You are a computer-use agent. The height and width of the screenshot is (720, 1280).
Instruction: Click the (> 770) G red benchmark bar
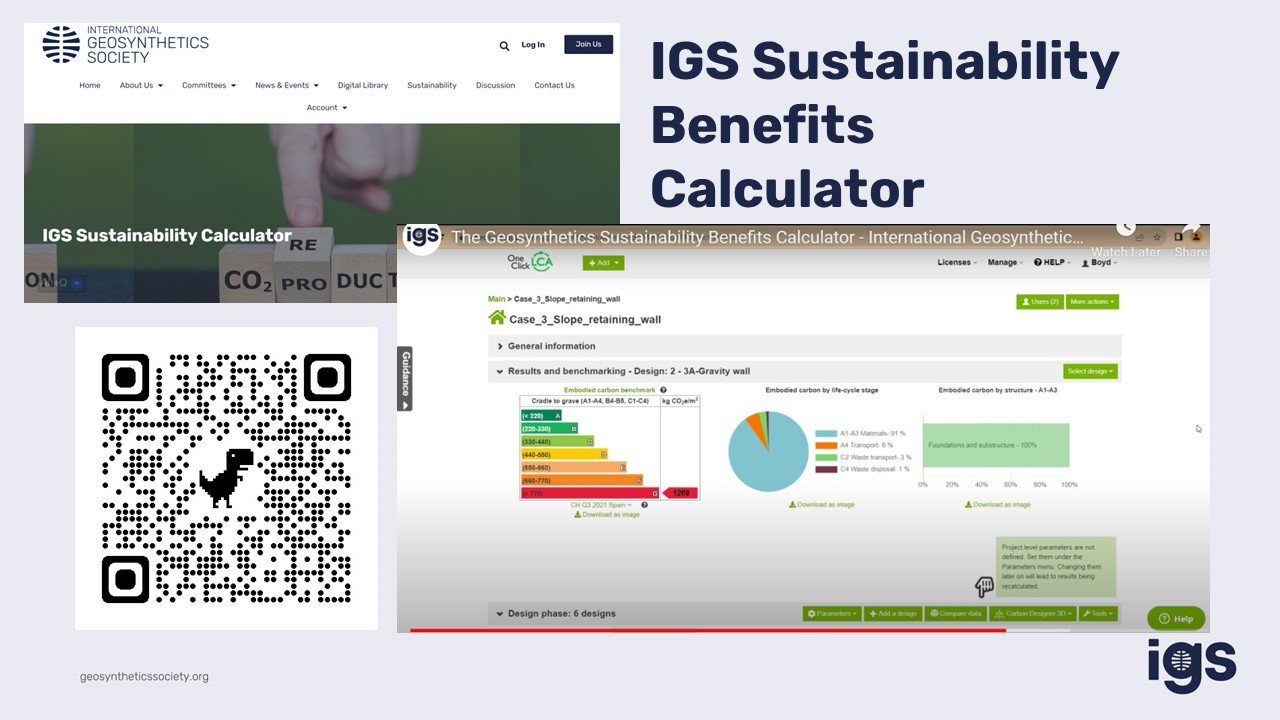point(591,493)
